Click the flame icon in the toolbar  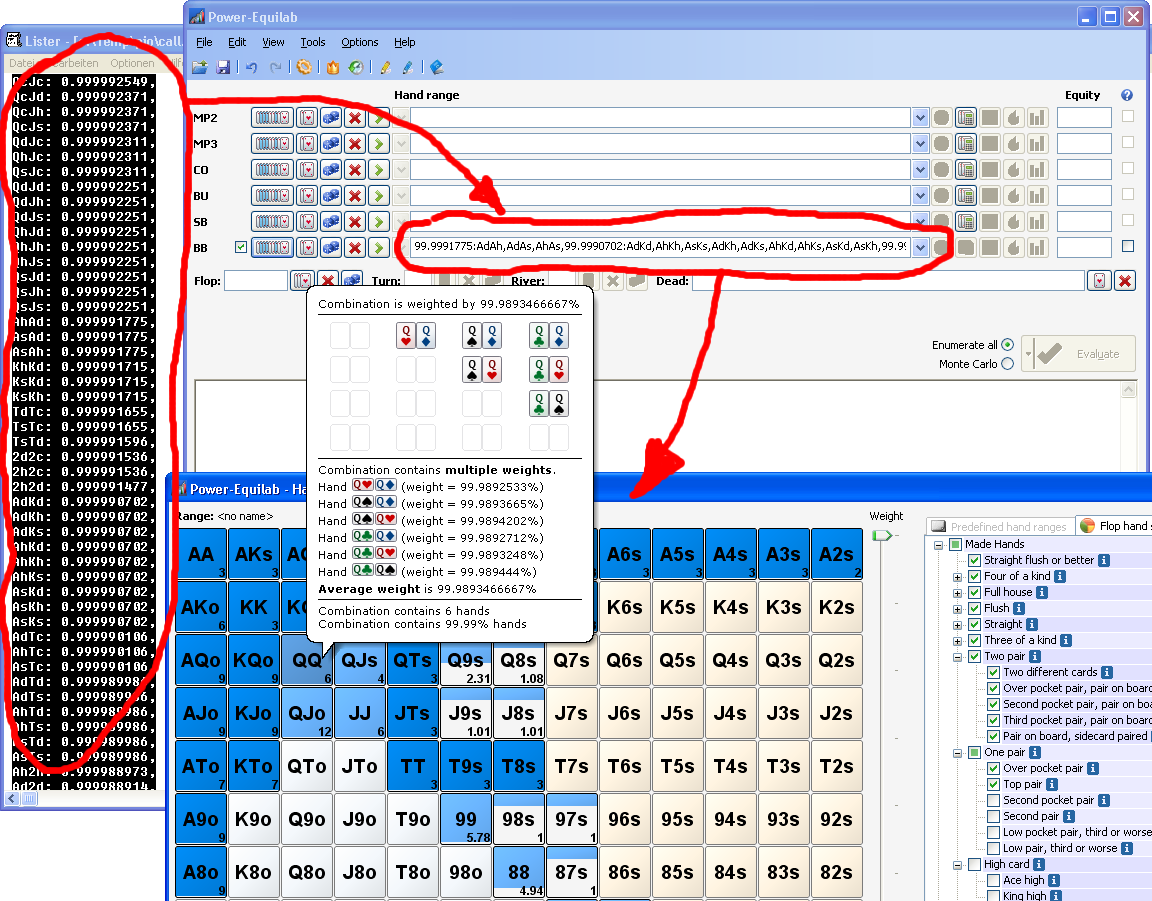[x=333, y=68]
